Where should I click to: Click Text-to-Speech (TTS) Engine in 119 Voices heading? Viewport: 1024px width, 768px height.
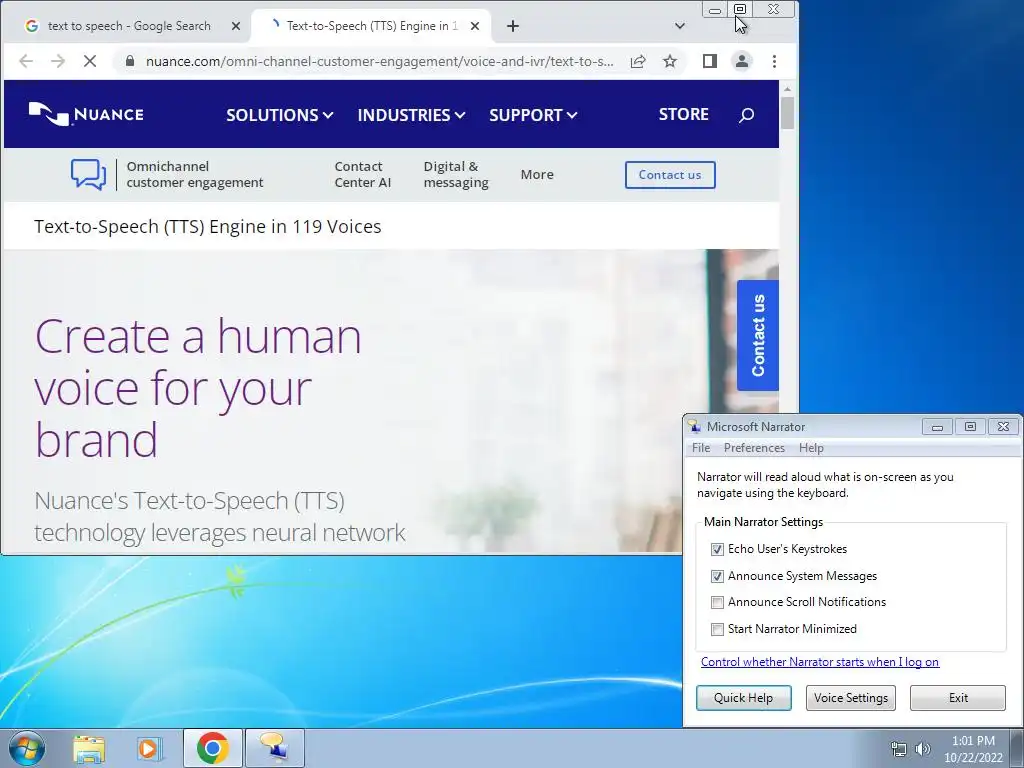(208, 227)
